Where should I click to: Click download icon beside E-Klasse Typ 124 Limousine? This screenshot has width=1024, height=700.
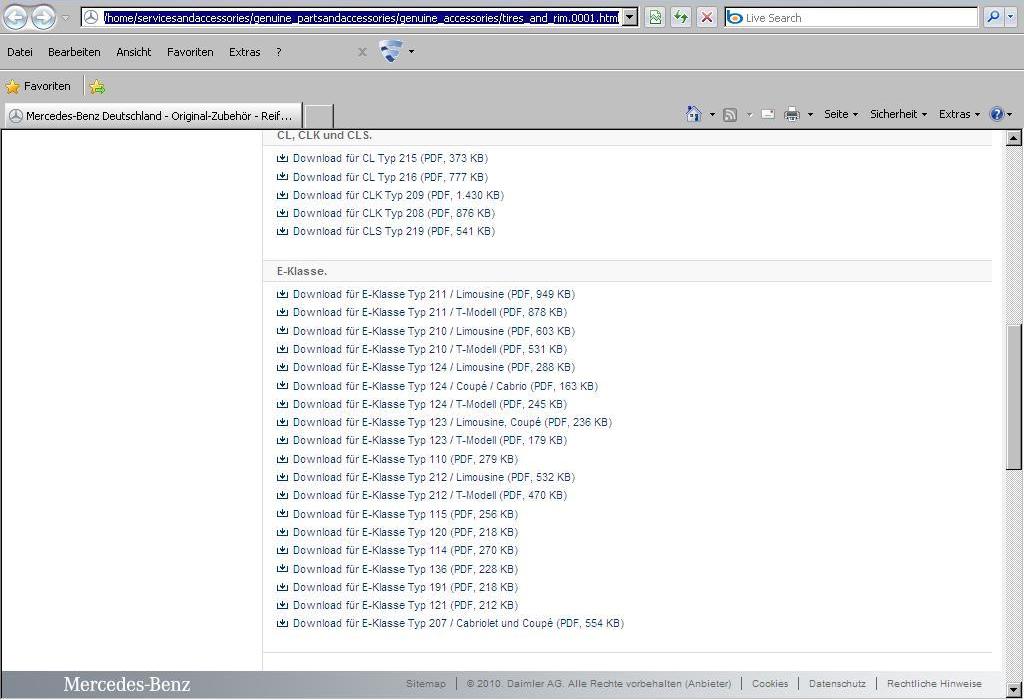[x=282, y=367]
